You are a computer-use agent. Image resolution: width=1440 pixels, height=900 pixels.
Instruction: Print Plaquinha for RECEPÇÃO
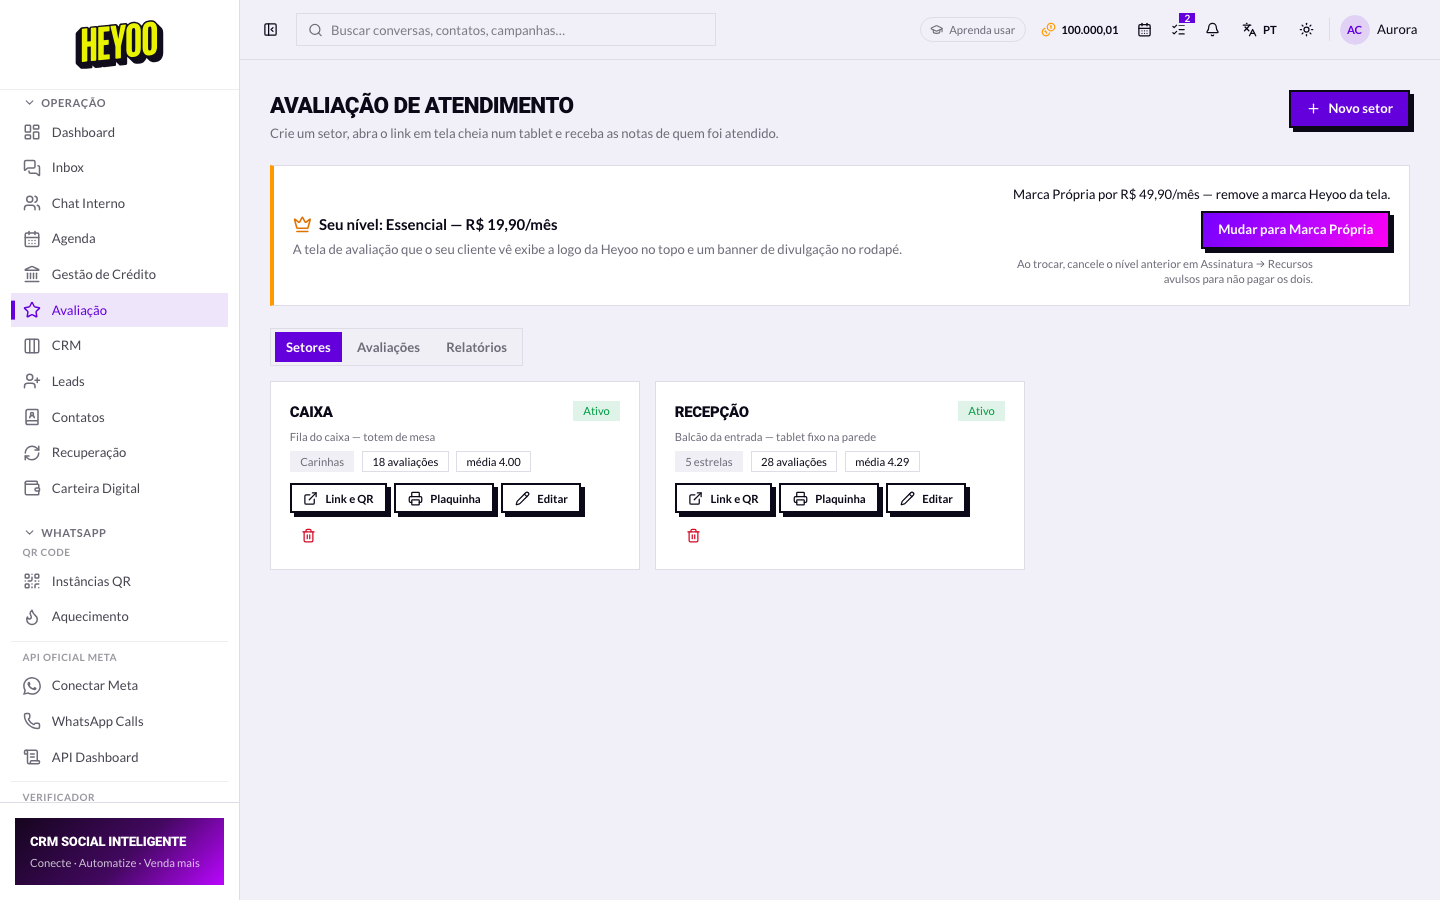click(x=829, y=498)
